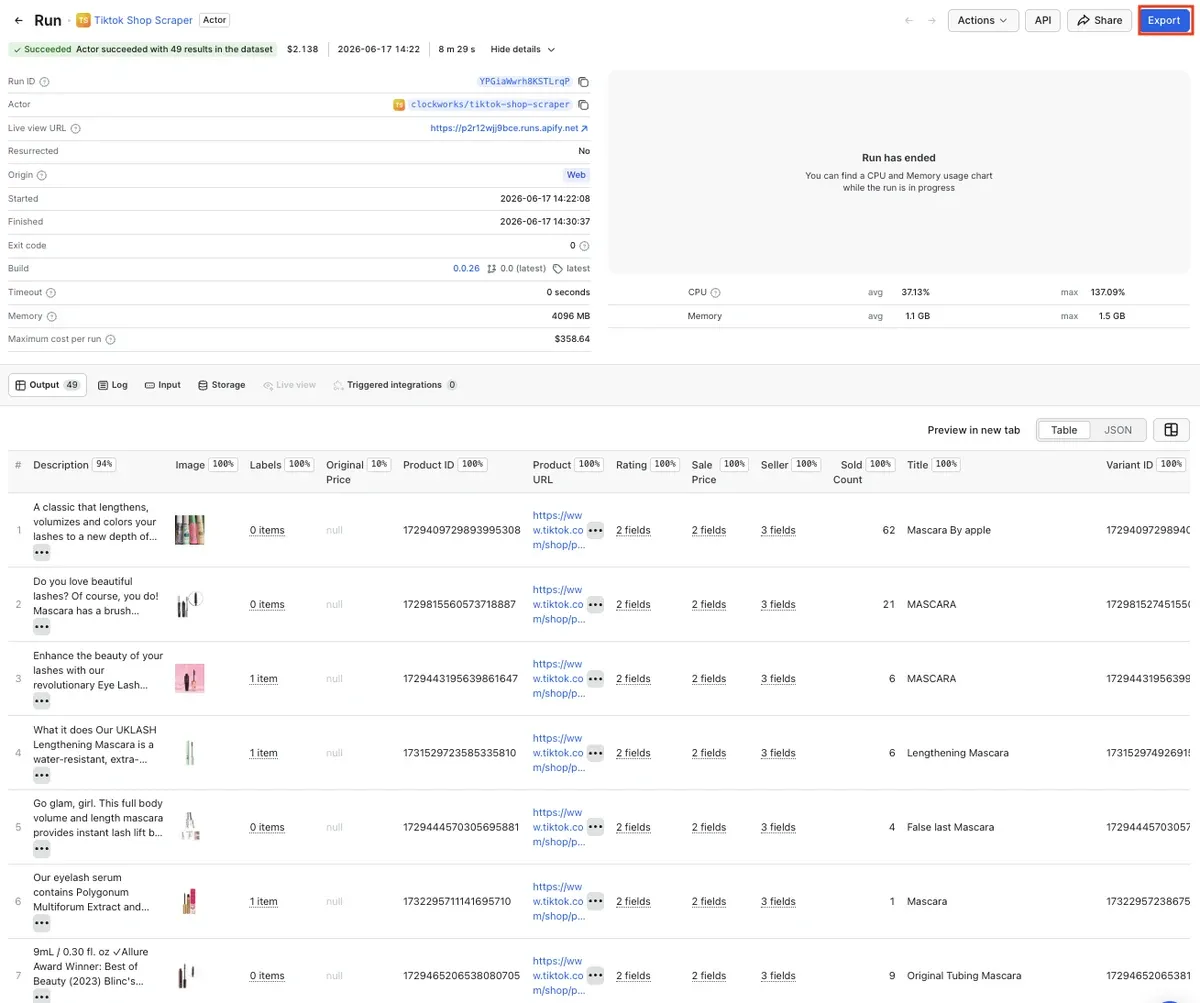The image size is (1200, 1003).
Task: Copy the clockworks/tiktok-shop-scraper actor name
Action: [x=584, y=104]
